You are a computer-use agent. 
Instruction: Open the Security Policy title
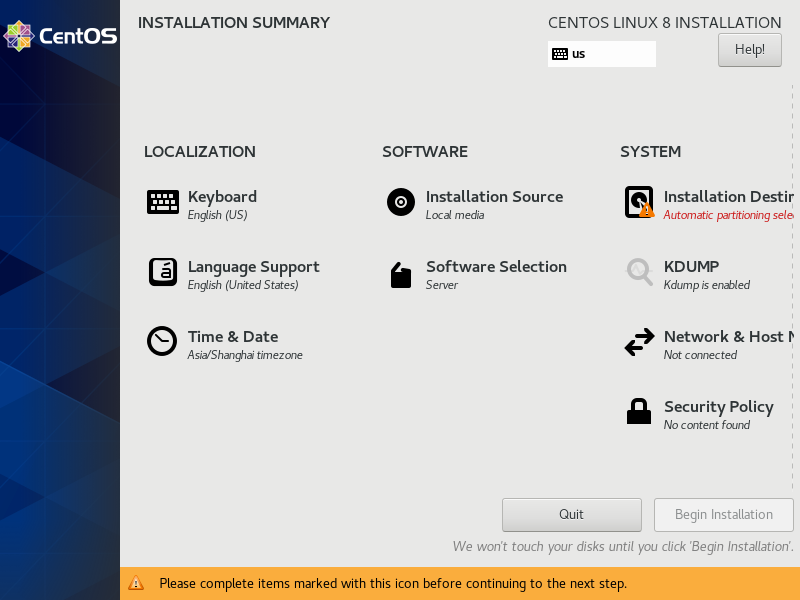[x=718, y=406]
